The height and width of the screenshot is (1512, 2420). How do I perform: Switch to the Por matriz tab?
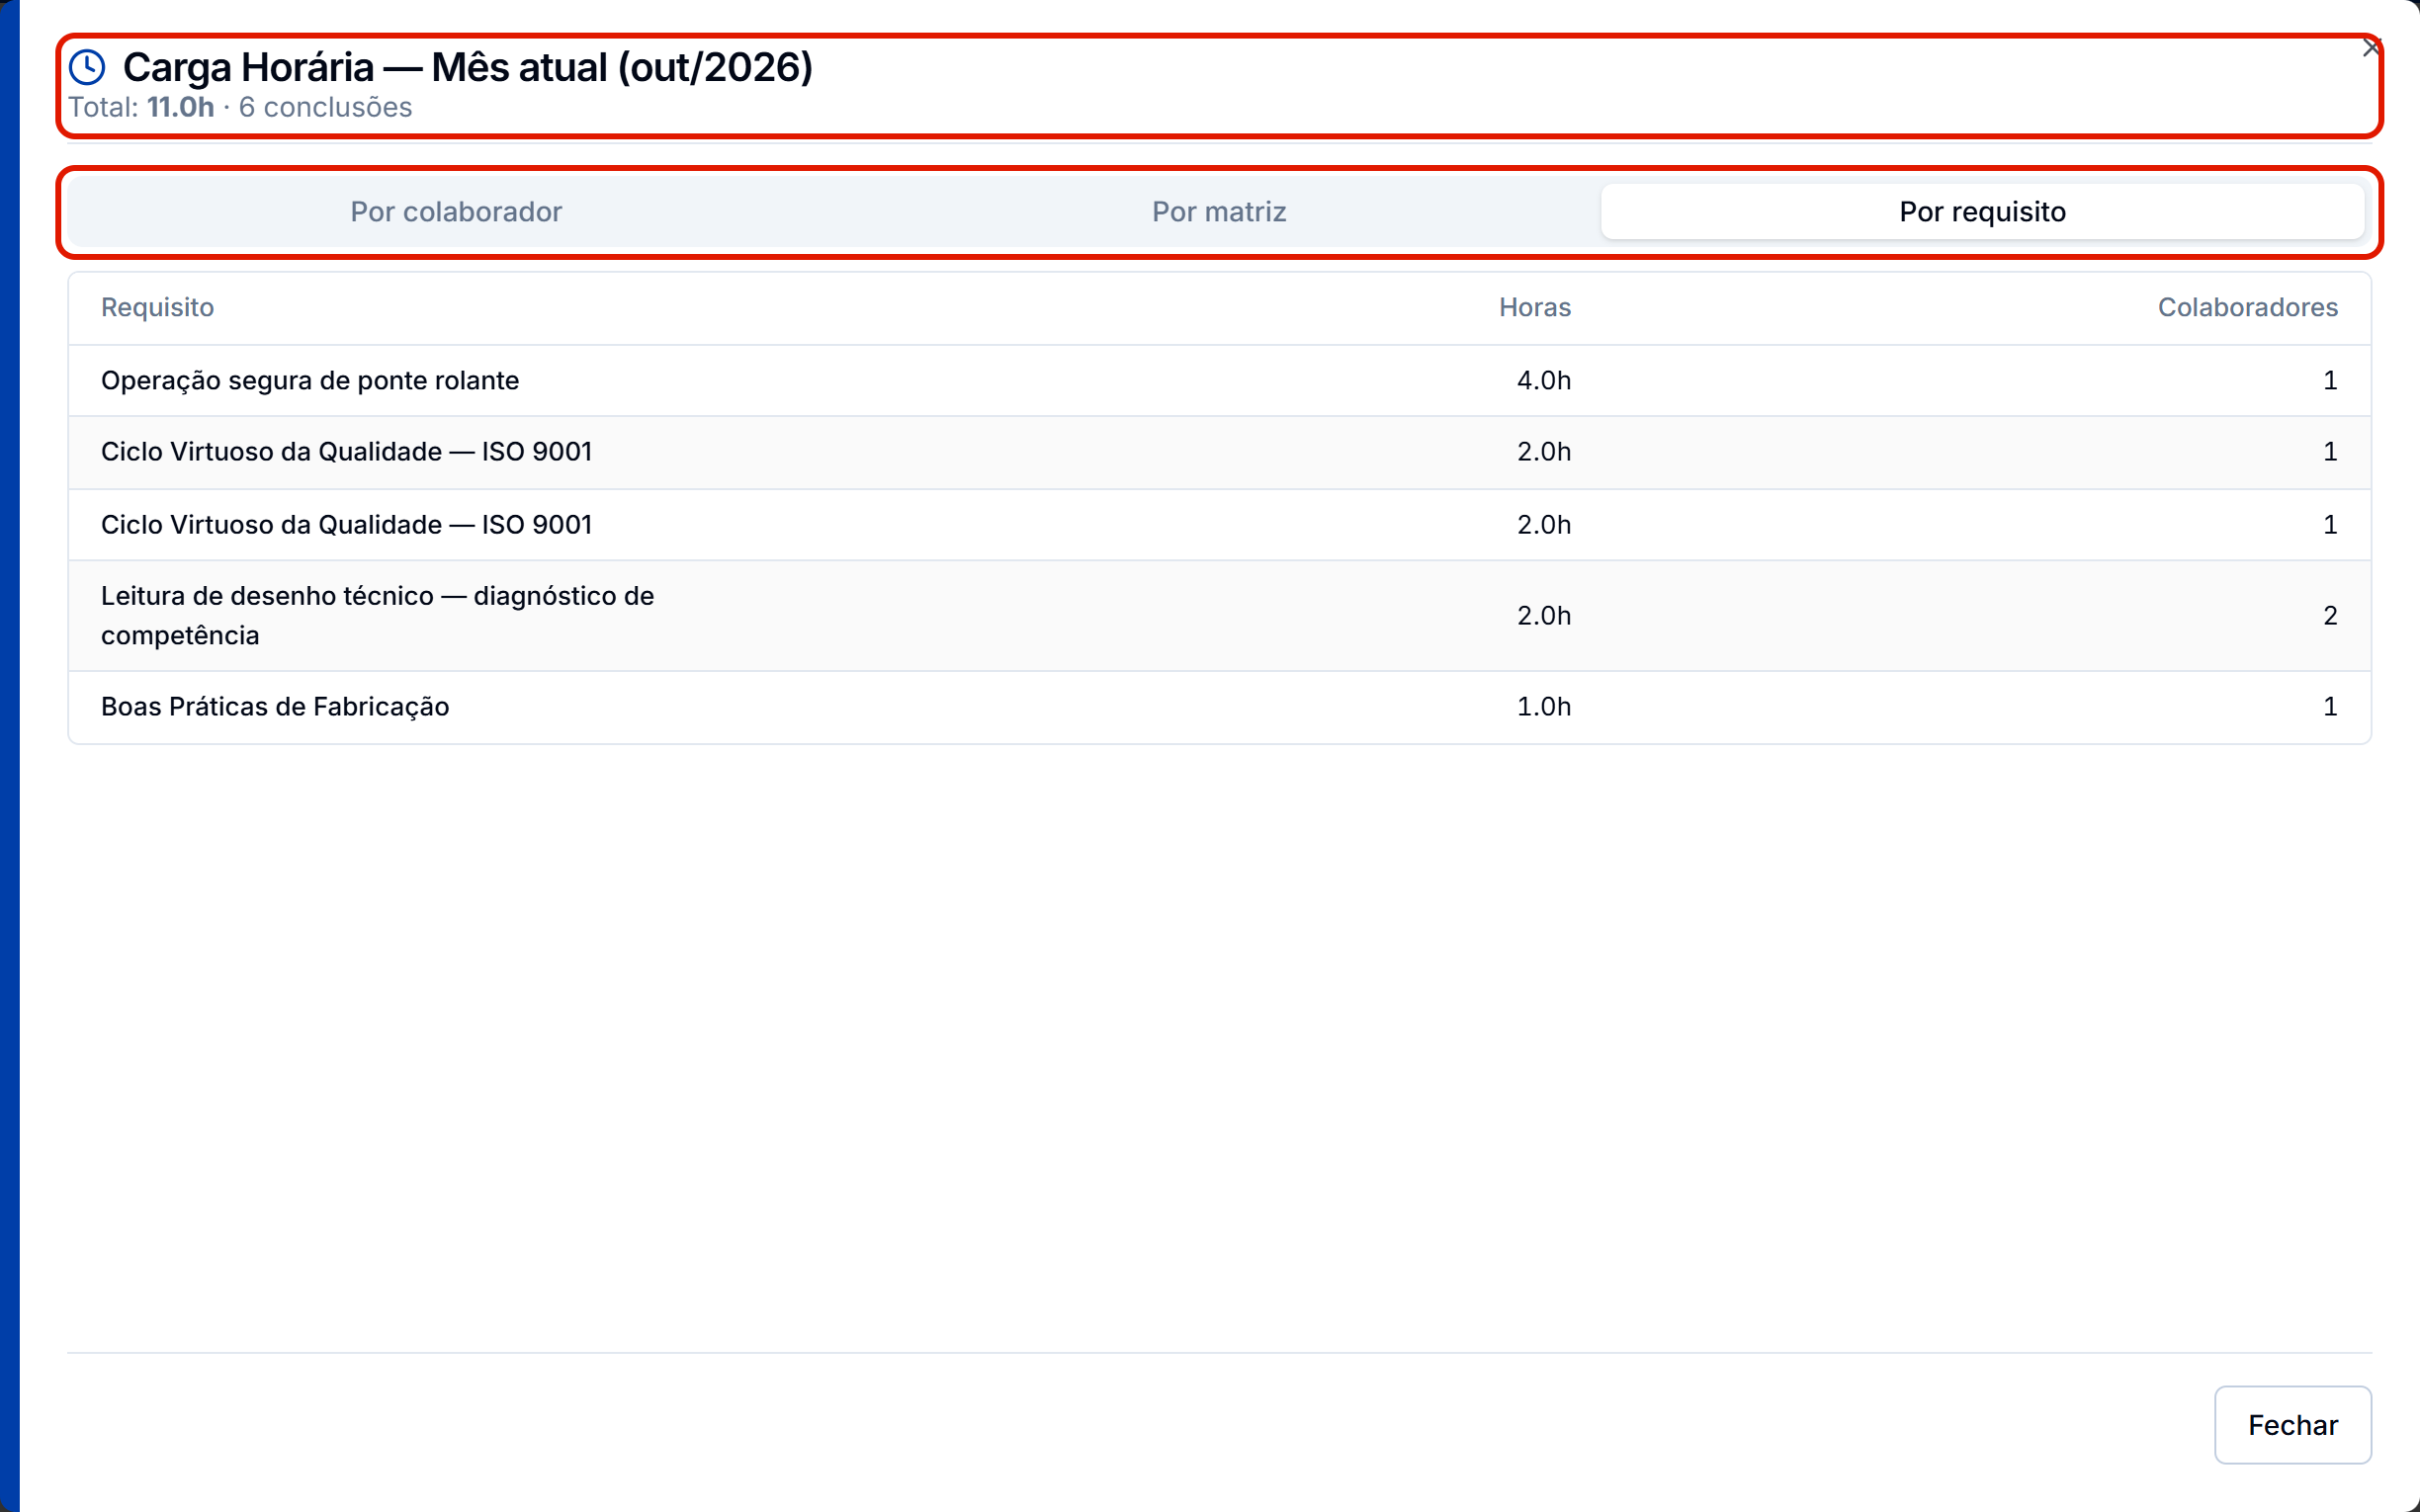1219,211
